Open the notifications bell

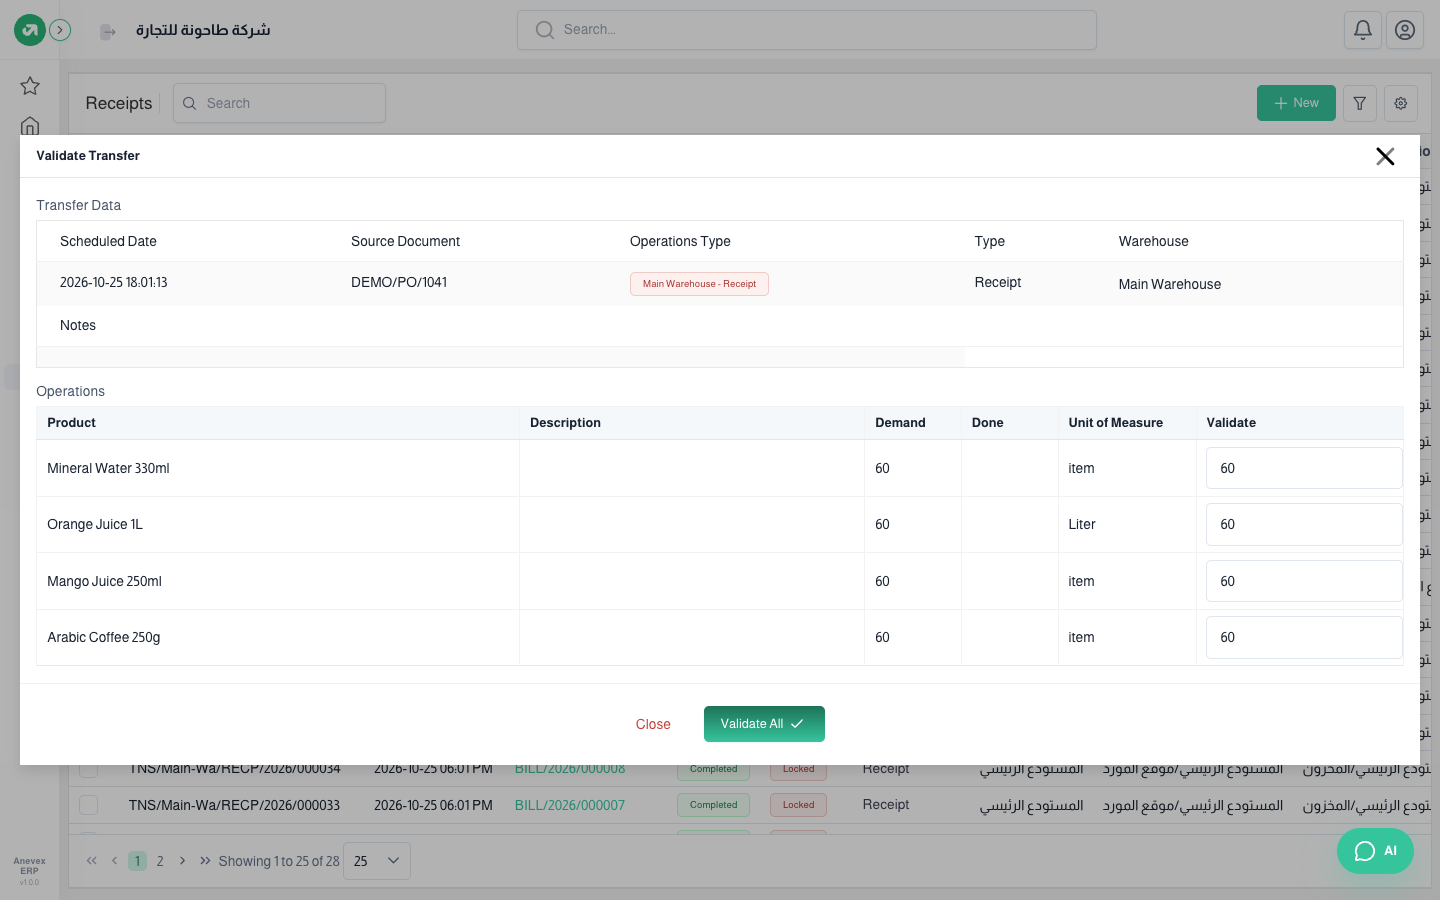pos(1363,30)
